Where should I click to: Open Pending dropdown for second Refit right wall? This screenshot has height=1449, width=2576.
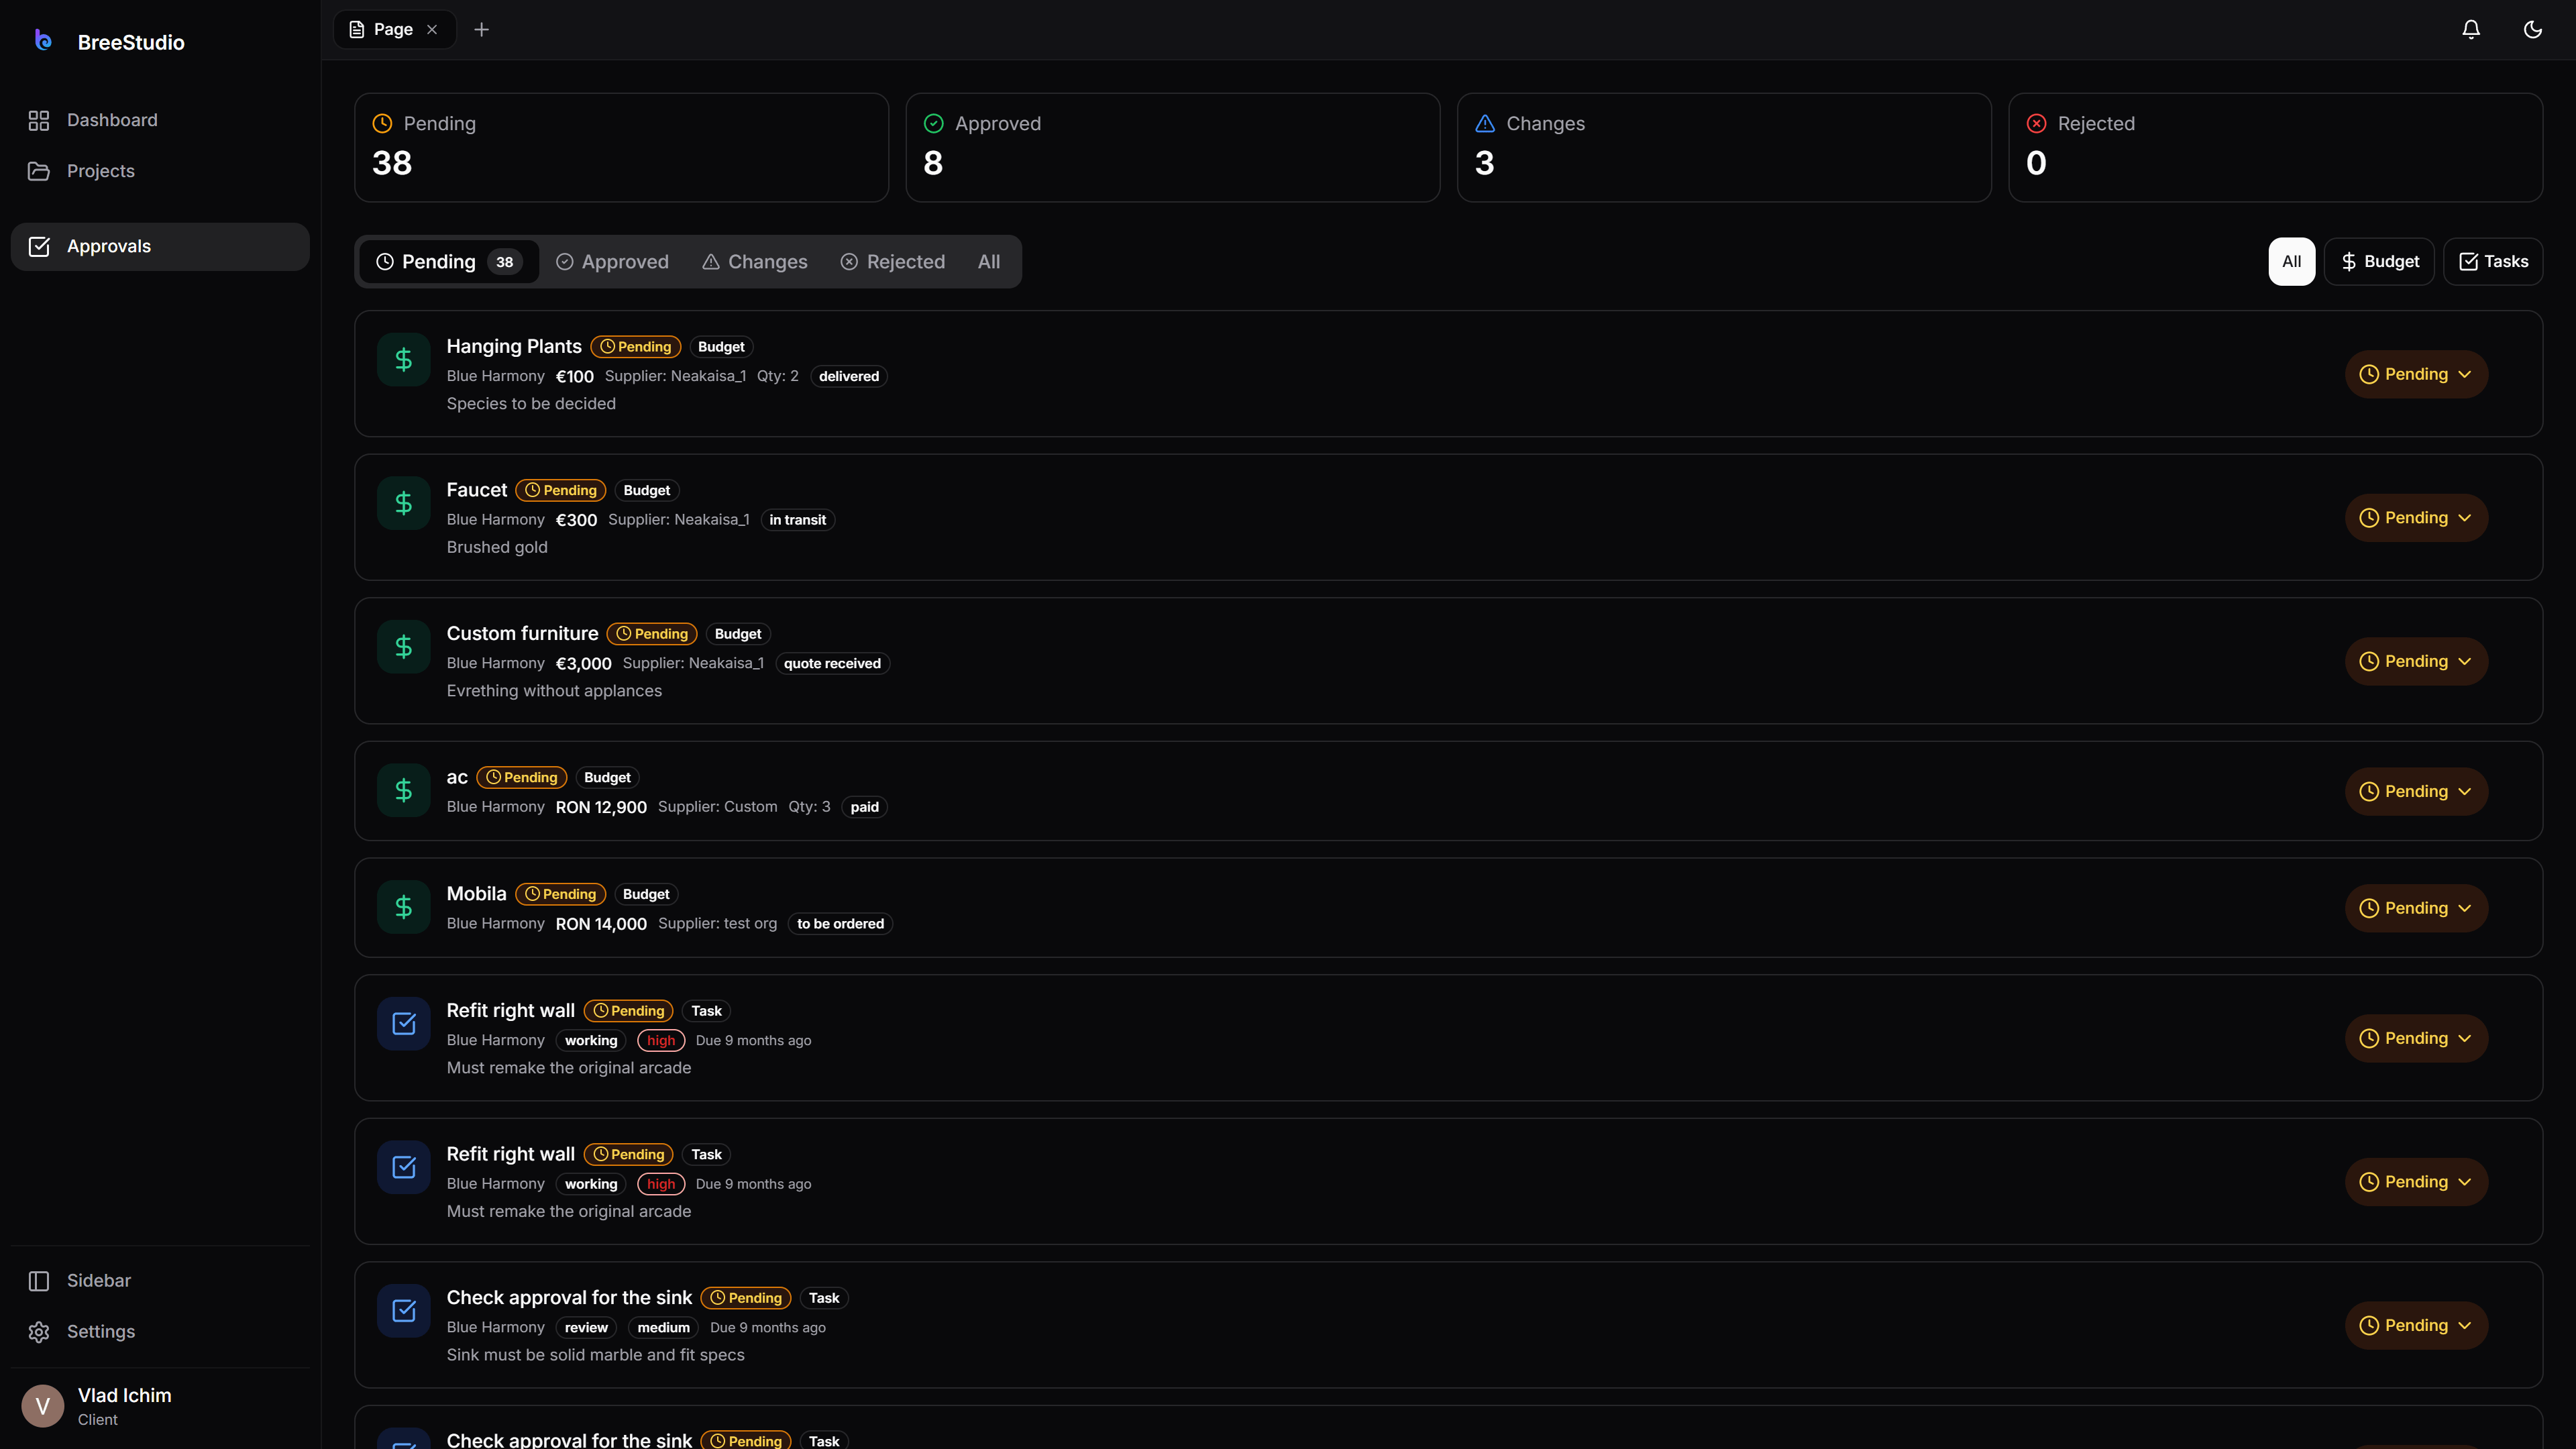2416,1182
